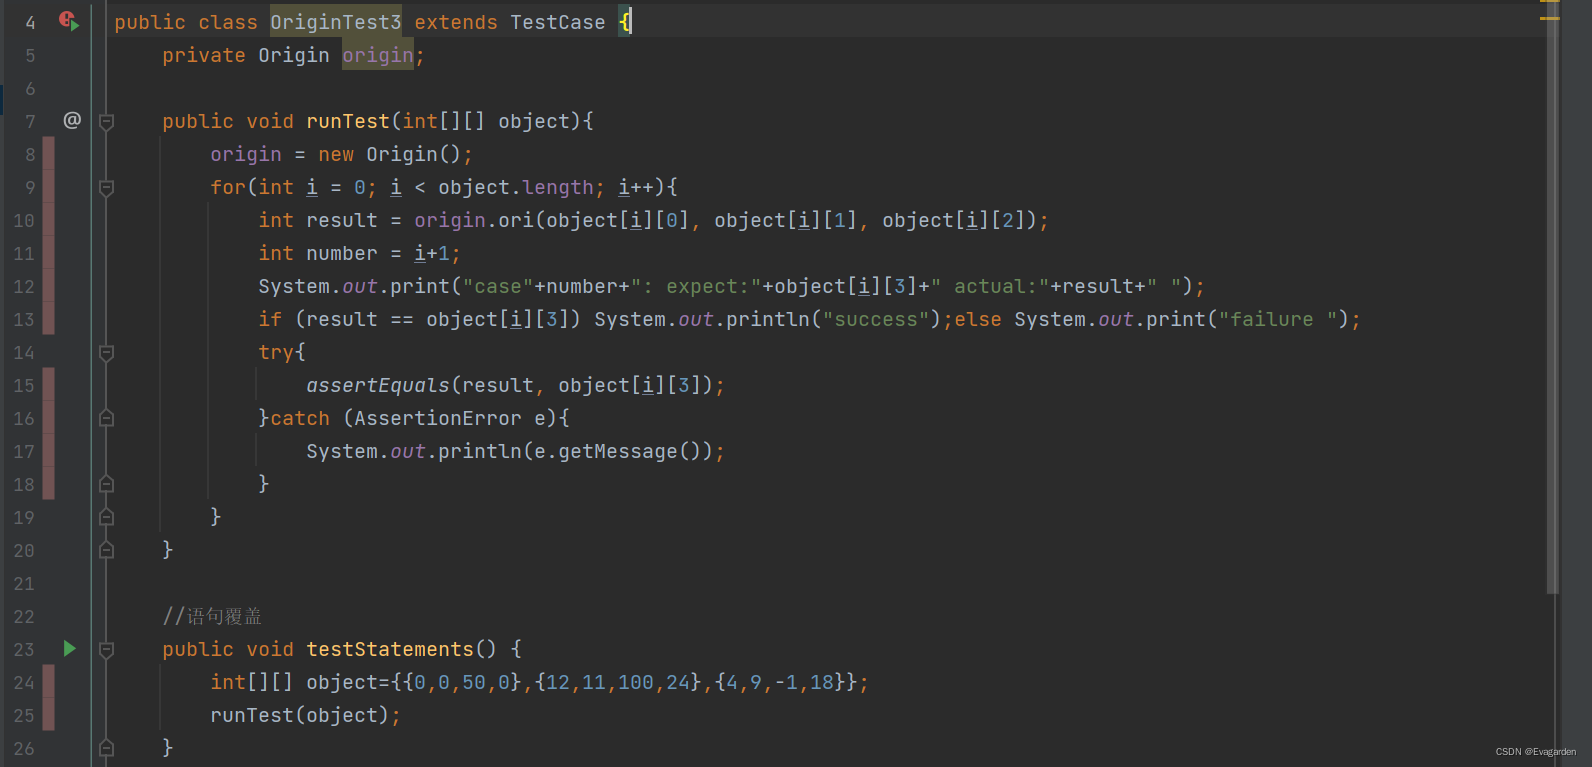Click getMessage on line 17

click(618, 451)
